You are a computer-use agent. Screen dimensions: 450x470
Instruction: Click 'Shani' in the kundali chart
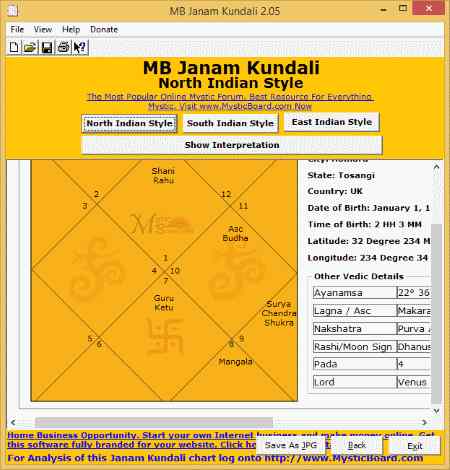[163, 171]
